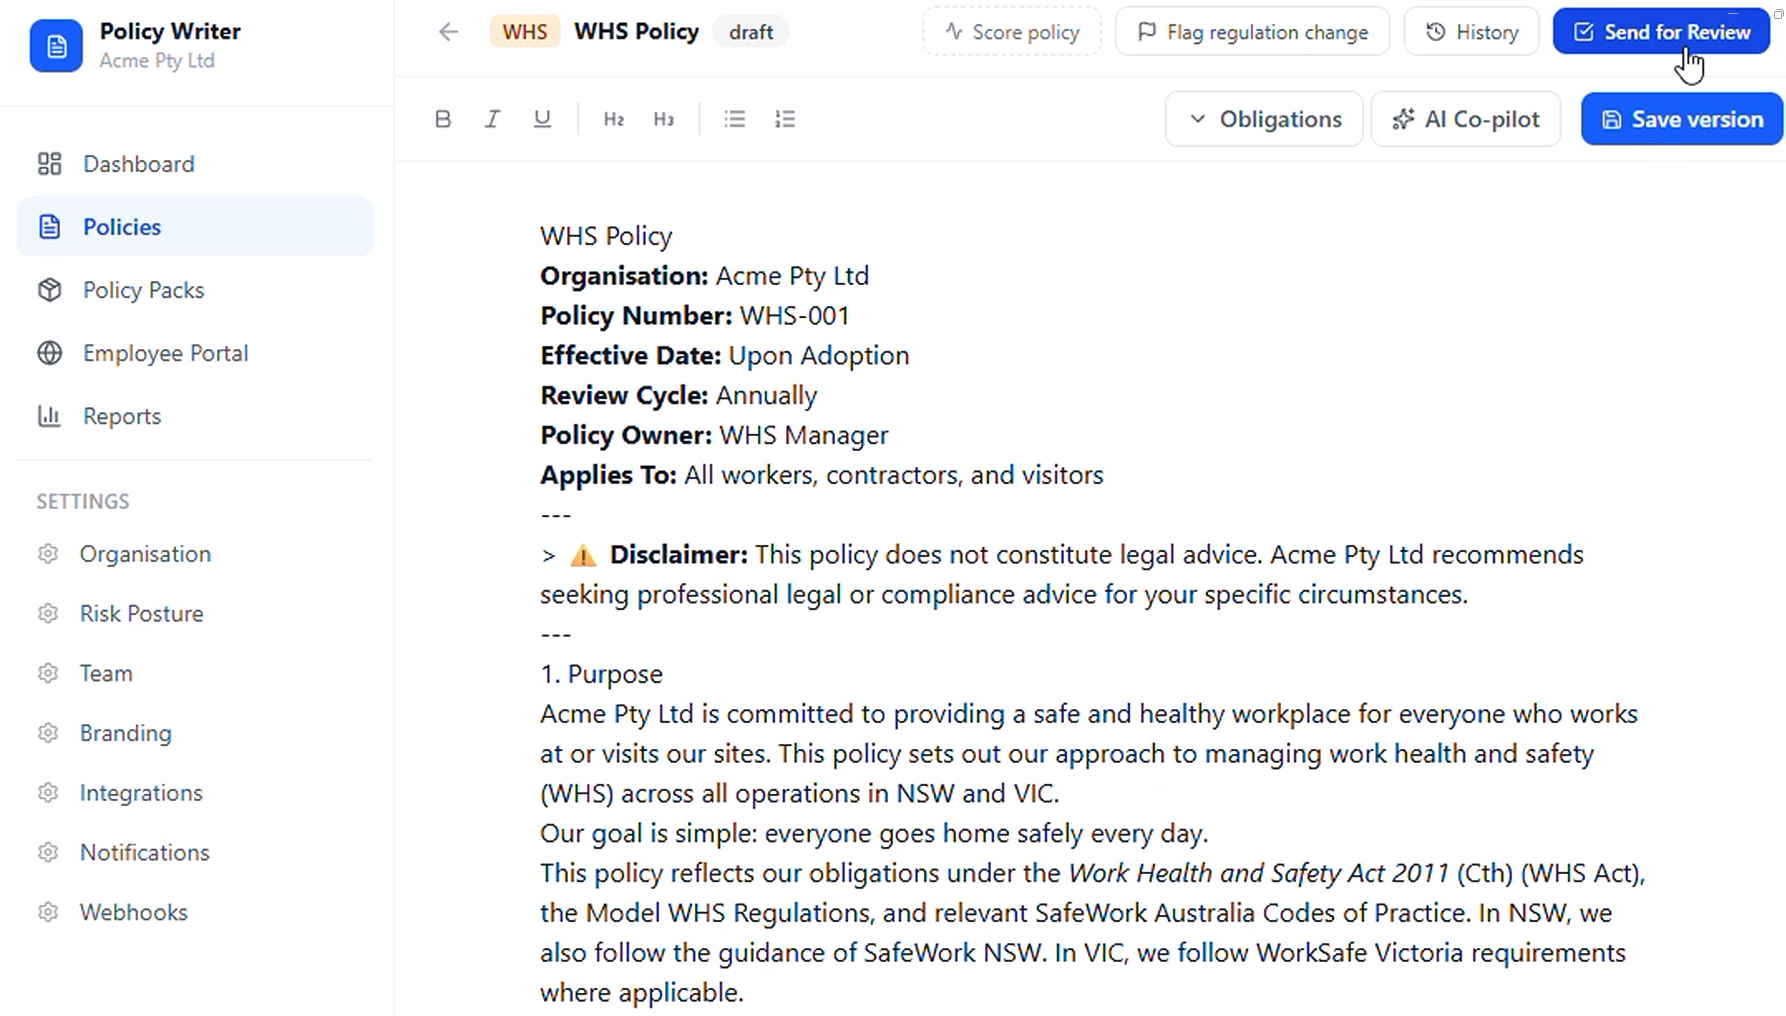Open the AI Co-pilot panel
This screenshot has width=1786, height=1016.
(x=1466, y=119)
